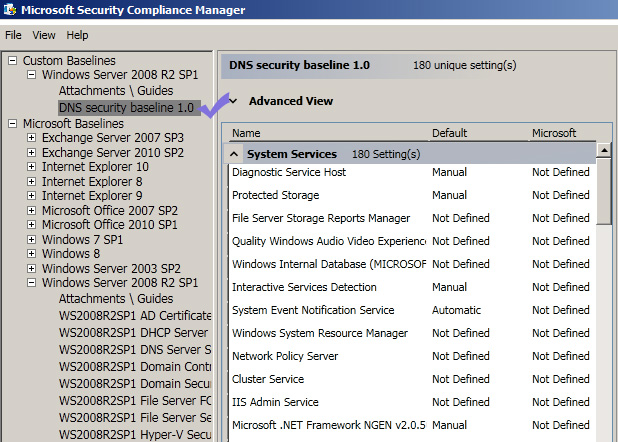Collapse the System Services group chevron
Image resolution: width=618 pixels, height=442 pixels.
[x=234, y=154]
